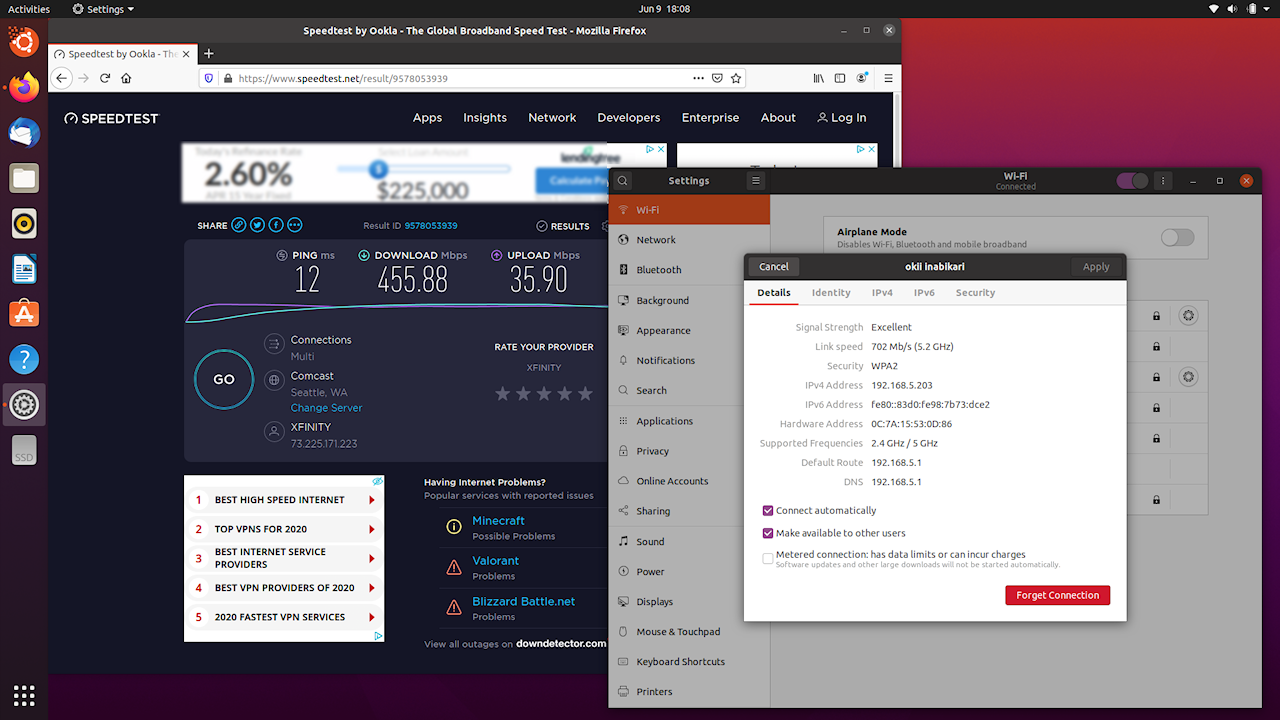Screen dimensions: 1280x720
Task: Click the Forget Connection button
Action: (1057, 595)
